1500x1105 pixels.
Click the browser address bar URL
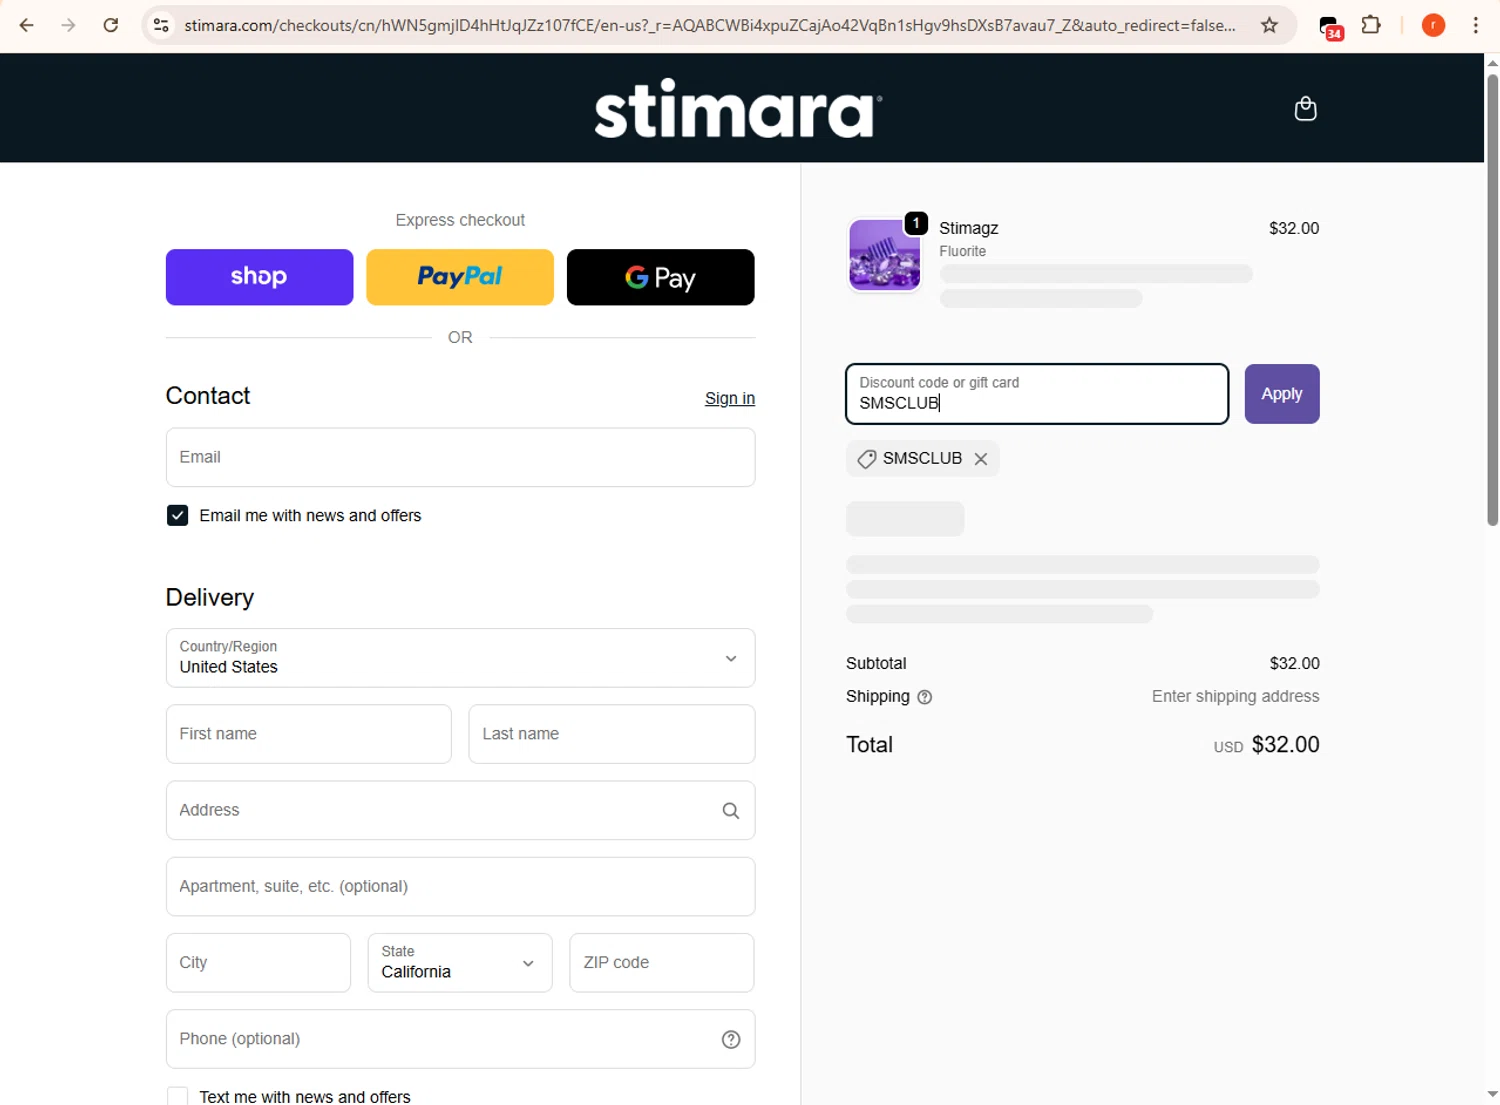tap(710, 25)
